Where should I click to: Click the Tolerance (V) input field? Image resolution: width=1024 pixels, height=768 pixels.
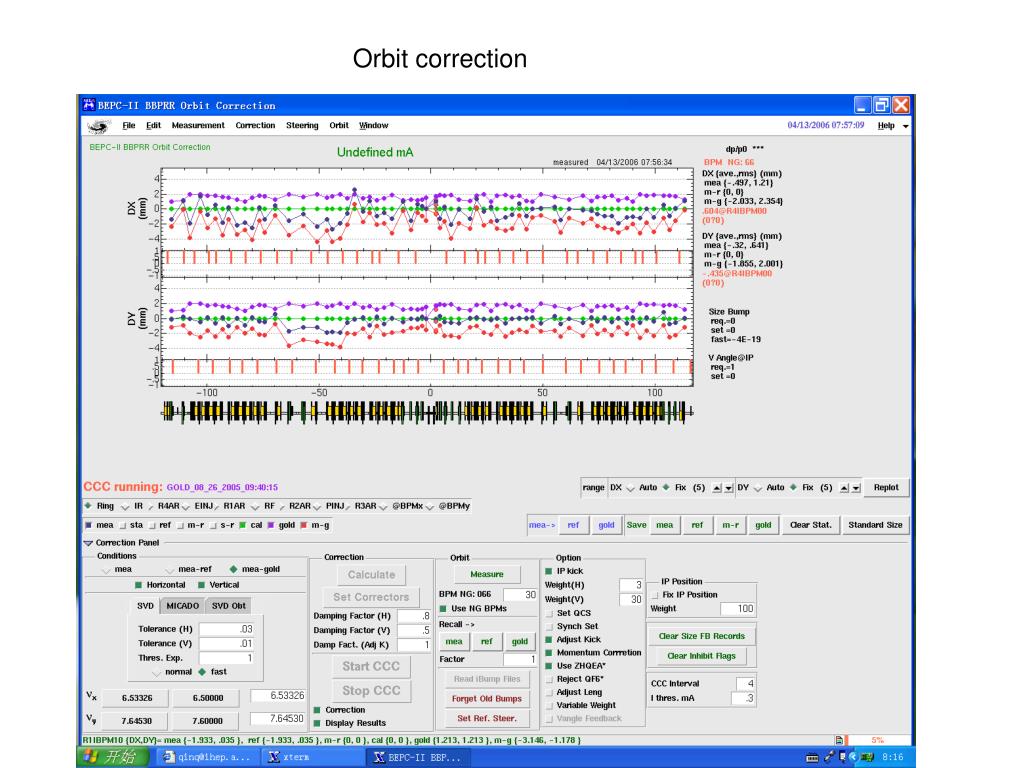click(x=226, y=643)
